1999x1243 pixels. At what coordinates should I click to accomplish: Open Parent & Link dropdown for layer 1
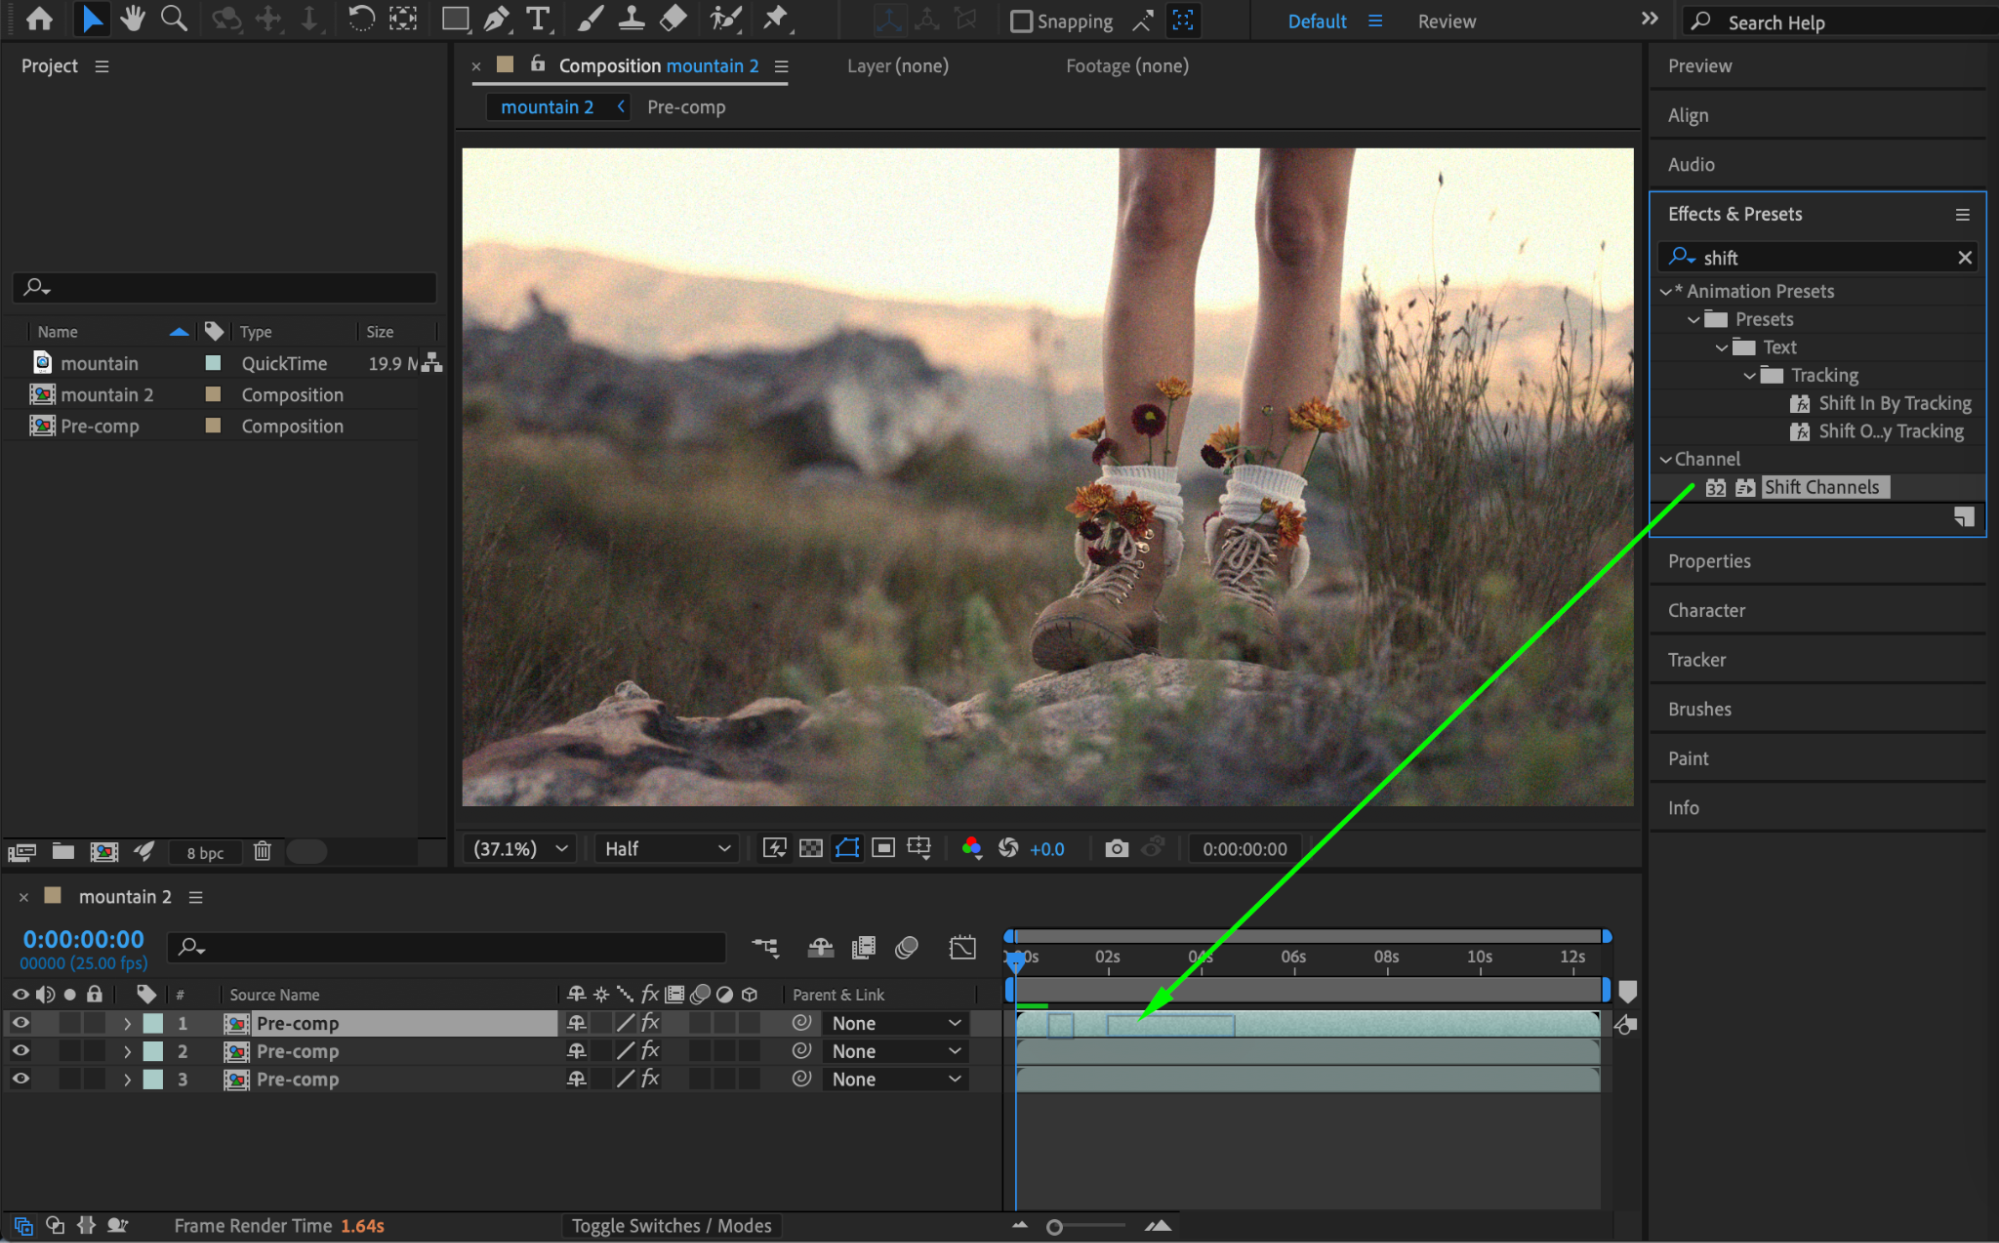point(895,1023)
